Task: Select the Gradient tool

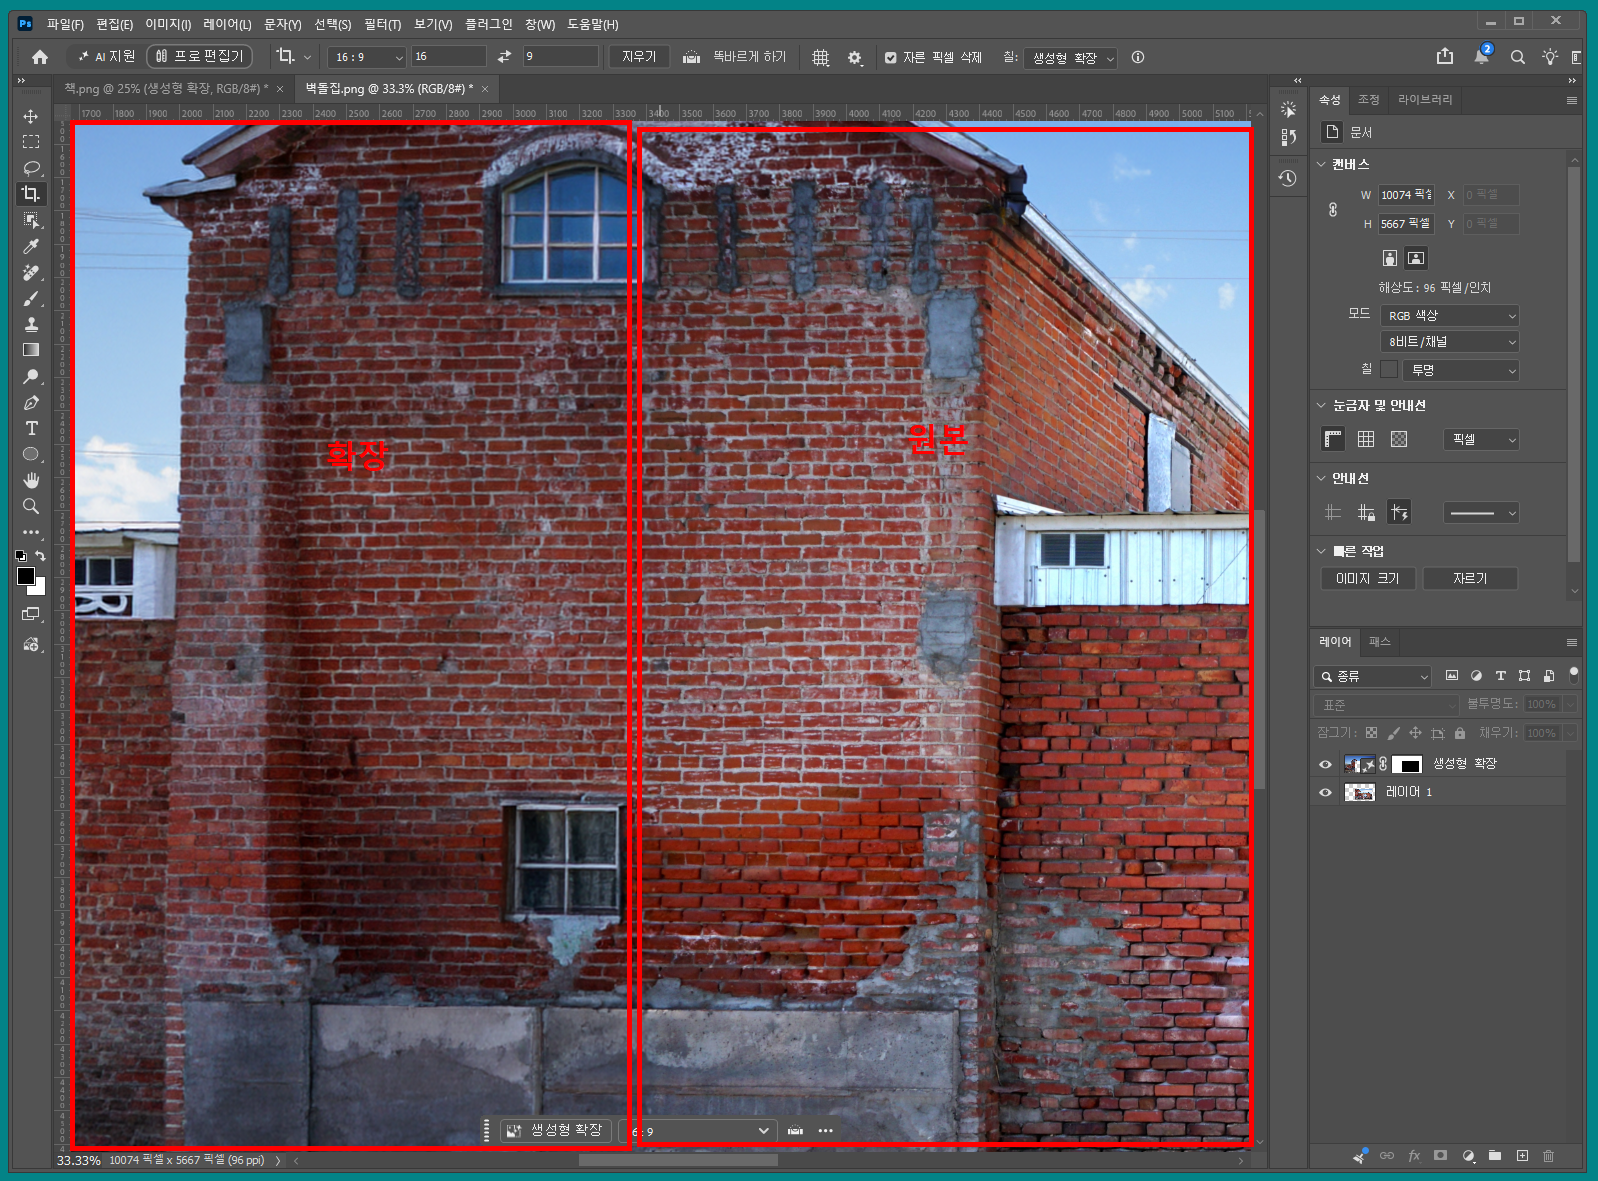Action: (x=31, y=350)
